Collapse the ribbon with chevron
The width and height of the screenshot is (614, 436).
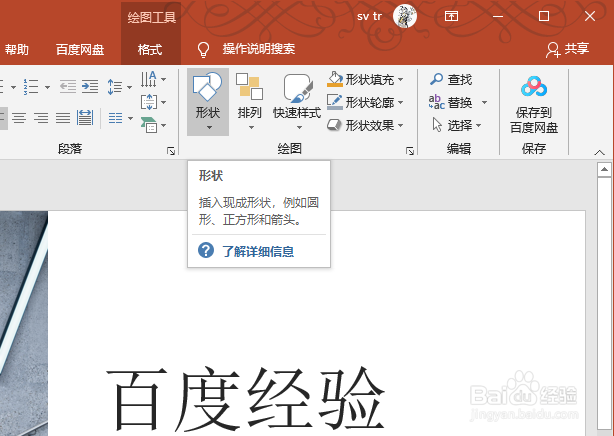point(600,152)
